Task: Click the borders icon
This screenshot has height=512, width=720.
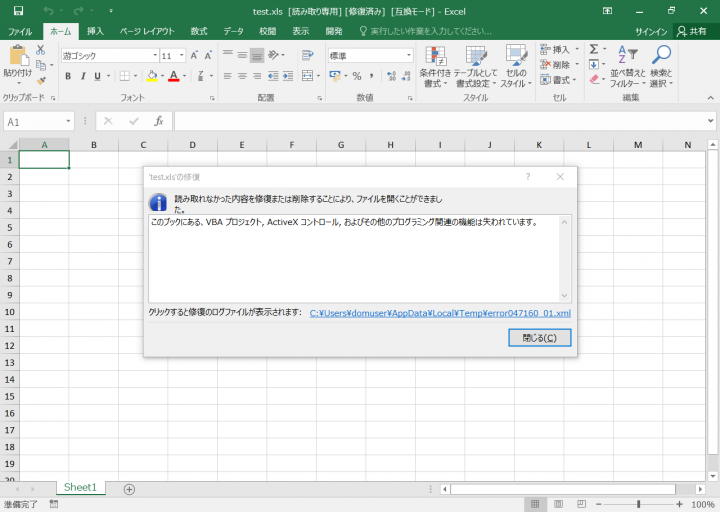Action: point(124,76)
